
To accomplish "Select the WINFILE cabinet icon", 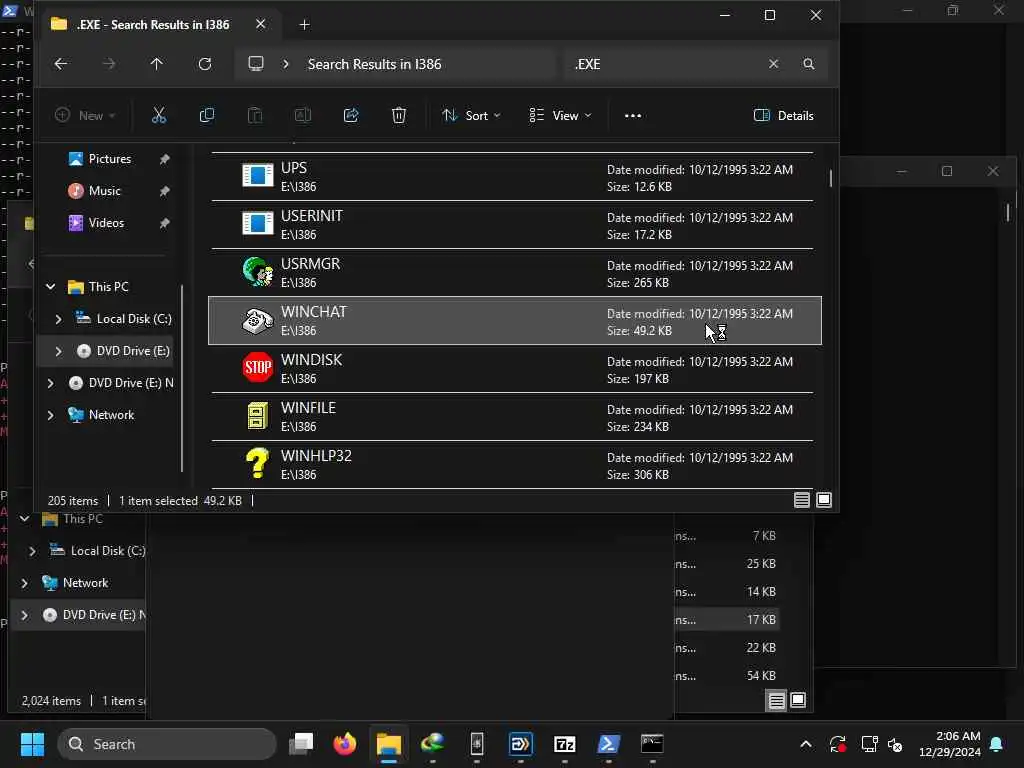I will tap(257, 416).
